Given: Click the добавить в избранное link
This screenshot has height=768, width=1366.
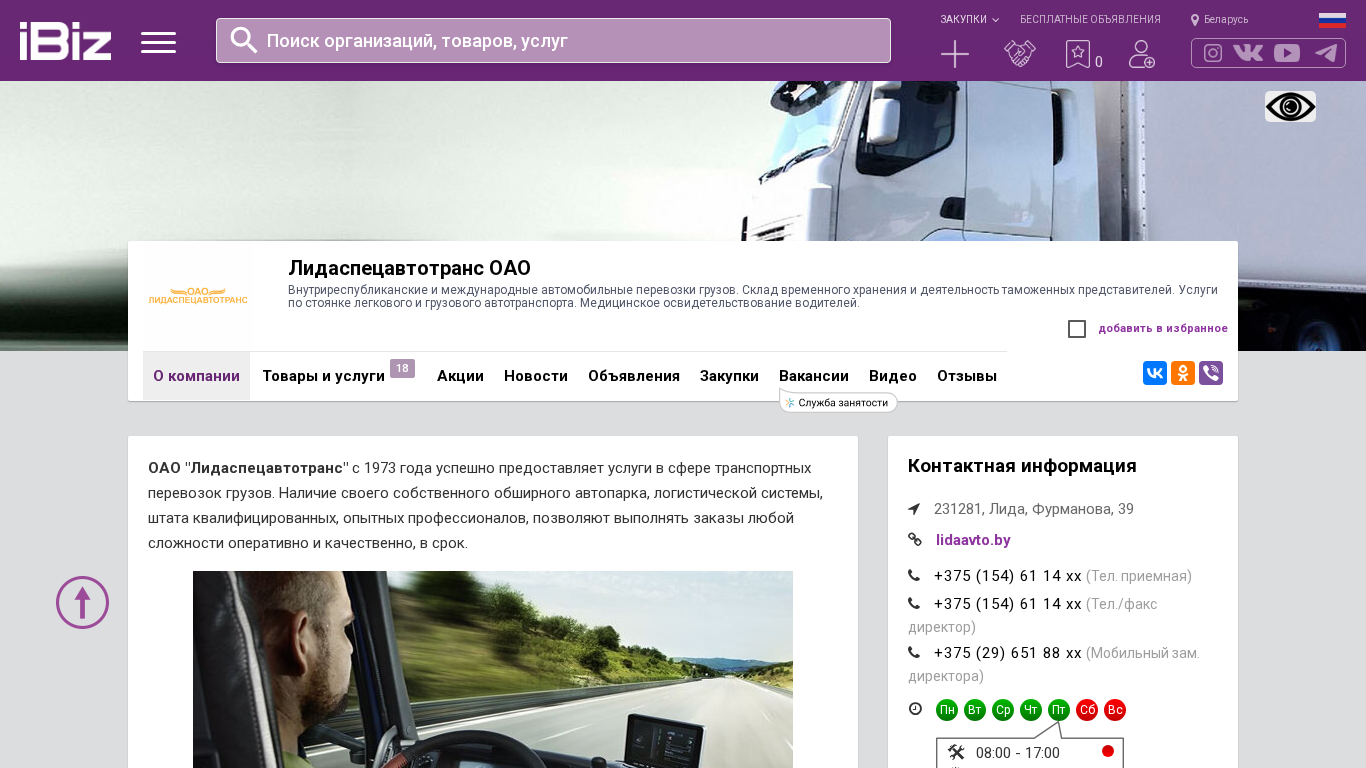Looking at the screenshot, I should point(1163,328).
